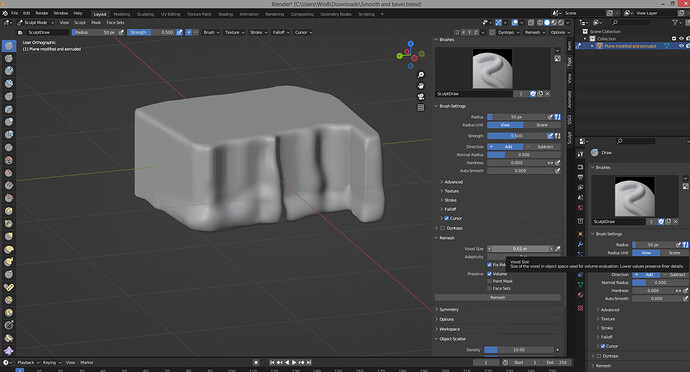This screenshot has width=690, height=372.
Task: Adjust the Density slider under Object Scatter
Action: point(519,350)
